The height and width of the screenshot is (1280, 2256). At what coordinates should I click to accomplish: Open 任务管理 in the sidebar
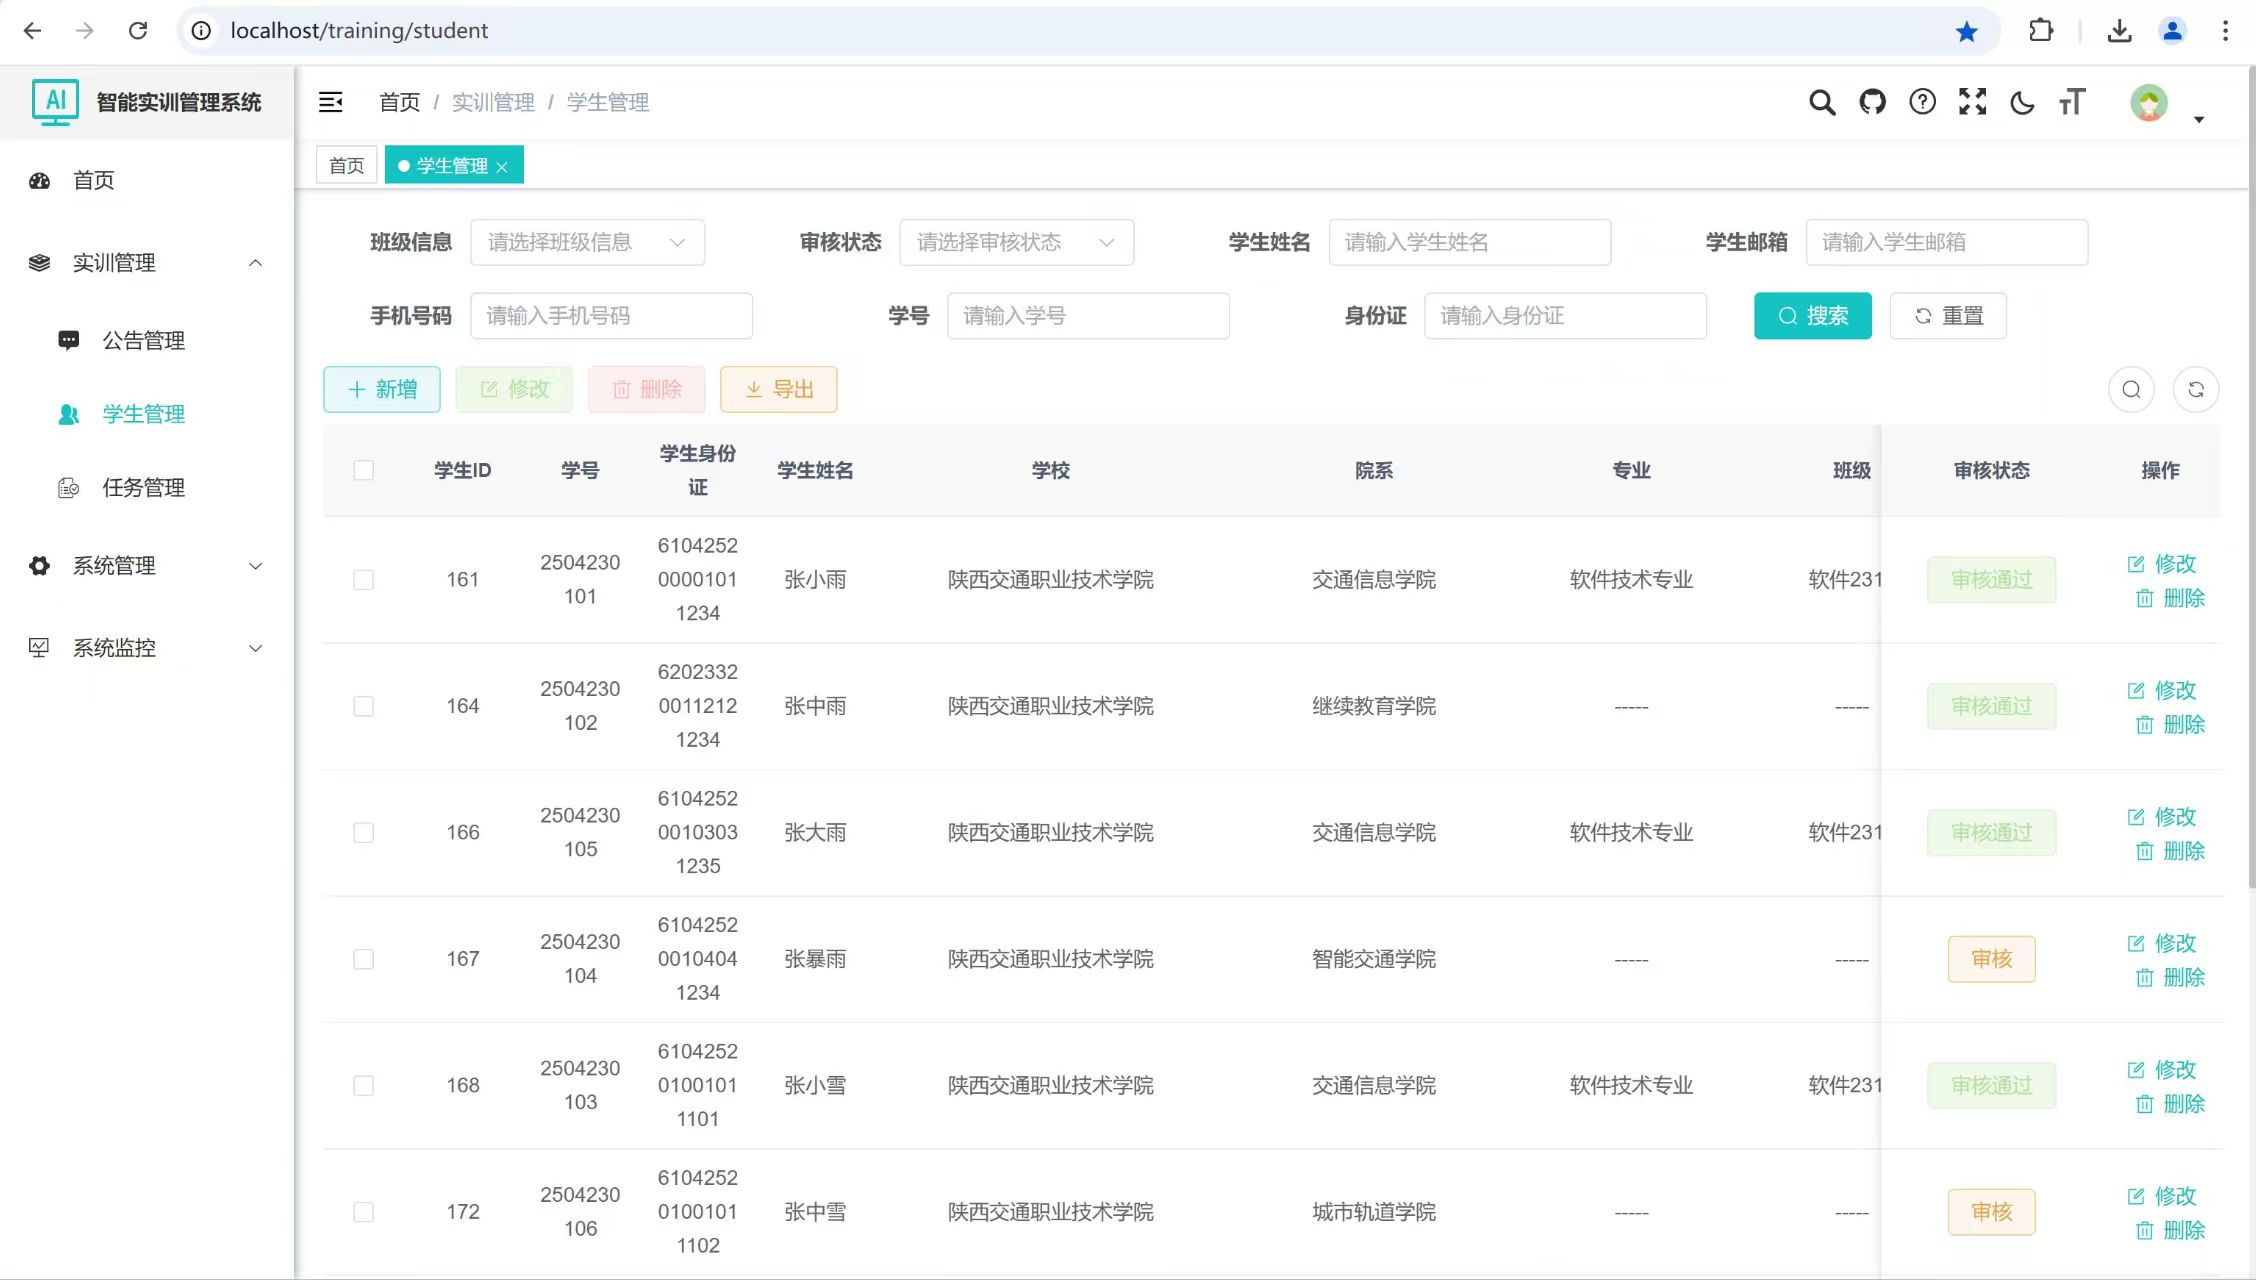pyautogui.click(x=143, y=488)
